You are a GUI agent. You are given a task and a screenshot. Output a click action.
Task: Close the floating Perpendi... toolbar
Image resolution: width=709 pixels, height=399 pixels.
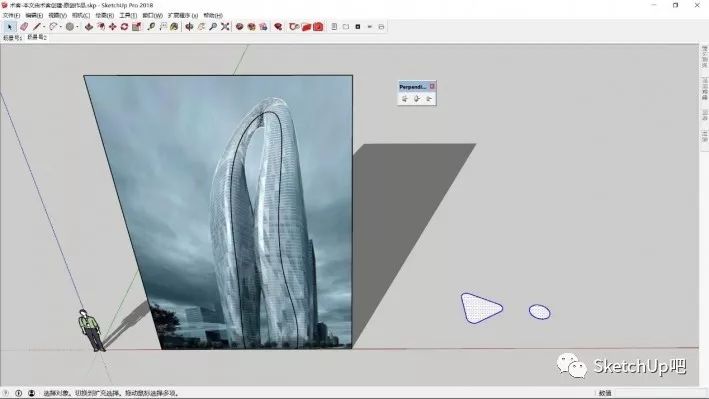point(432,86)
